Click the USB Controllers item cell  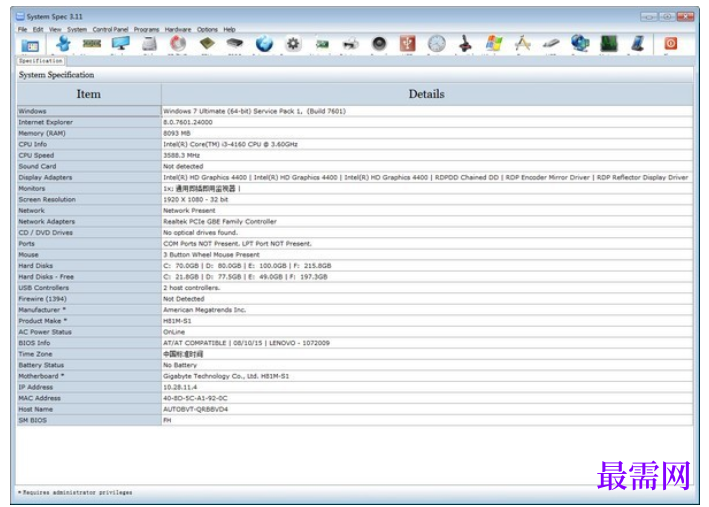(89, 288)
